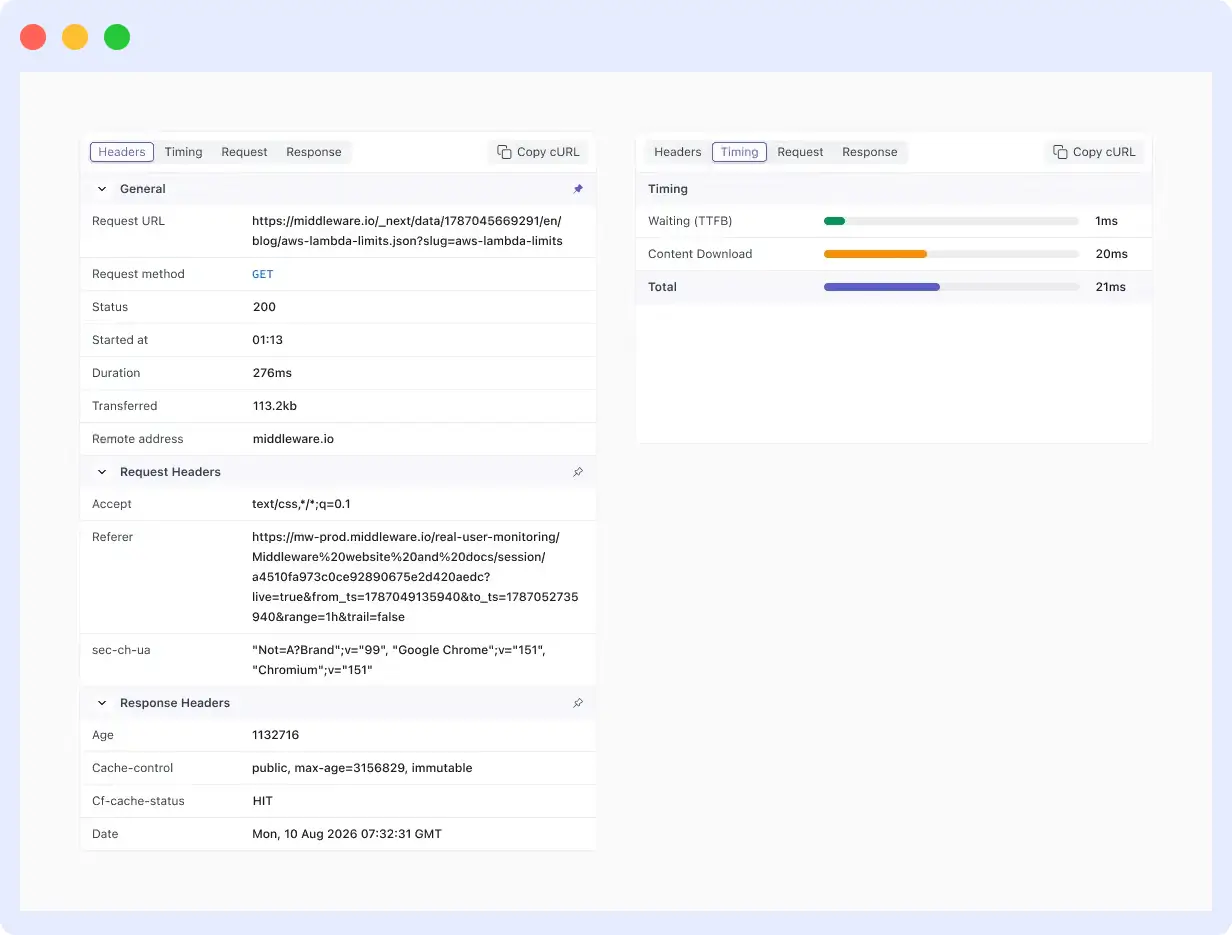This screenshot has width=1232, height=935.
Task: Click the Age value 1132716
Action: pos(276,735)
